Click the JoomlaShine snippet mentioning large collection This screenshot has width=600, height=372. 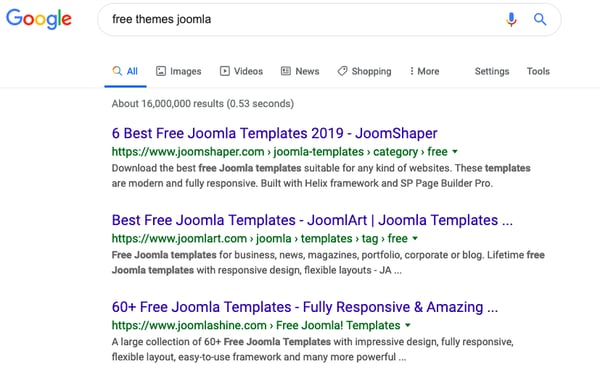(x=313, y=349)
